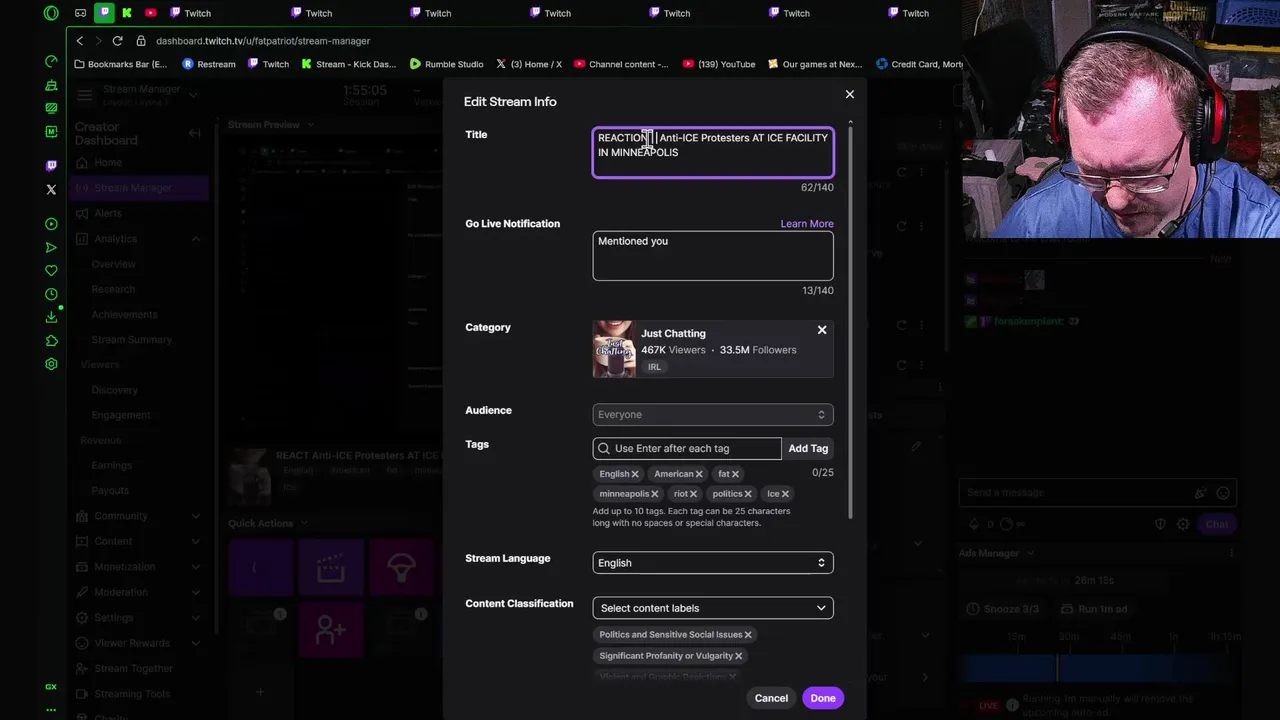Open the Restream bookmark
The width and height of the screenshot is (1280, 720).
209,64
